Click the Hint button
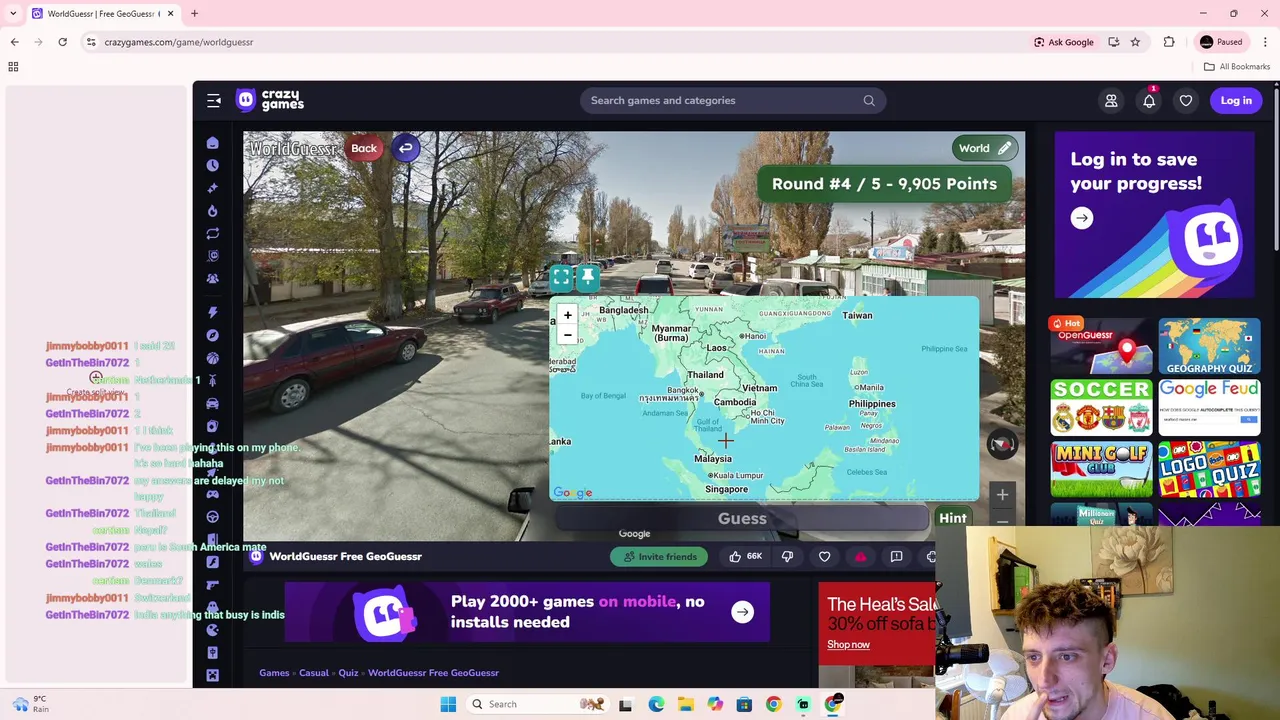Screen dimensions: 1280x720 pyautogui.click(x=952, y=518)
